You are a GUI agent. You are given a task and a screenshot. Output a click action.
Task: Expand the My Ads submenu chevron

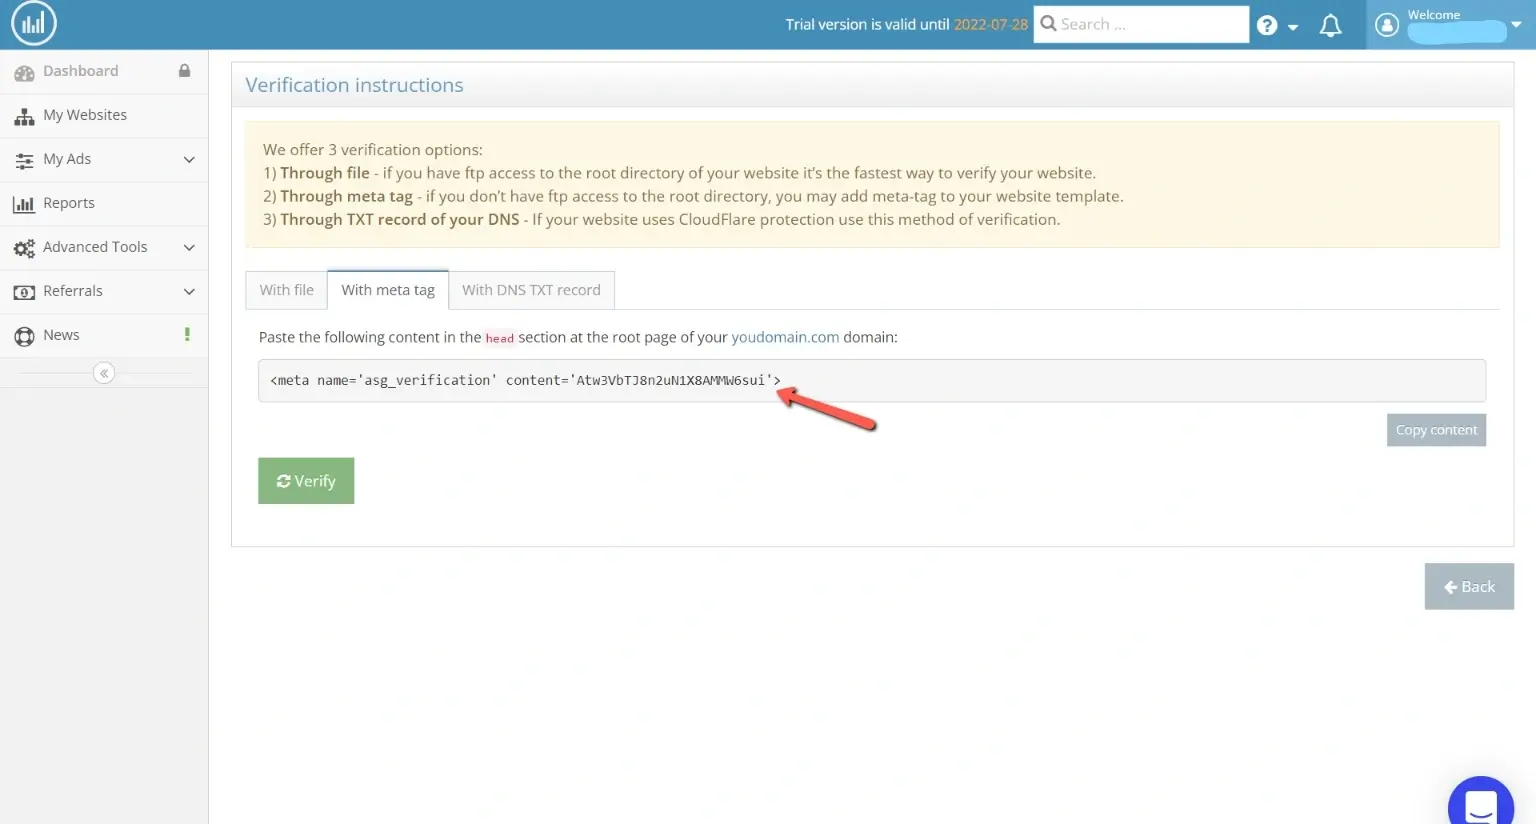coord(189,160)
